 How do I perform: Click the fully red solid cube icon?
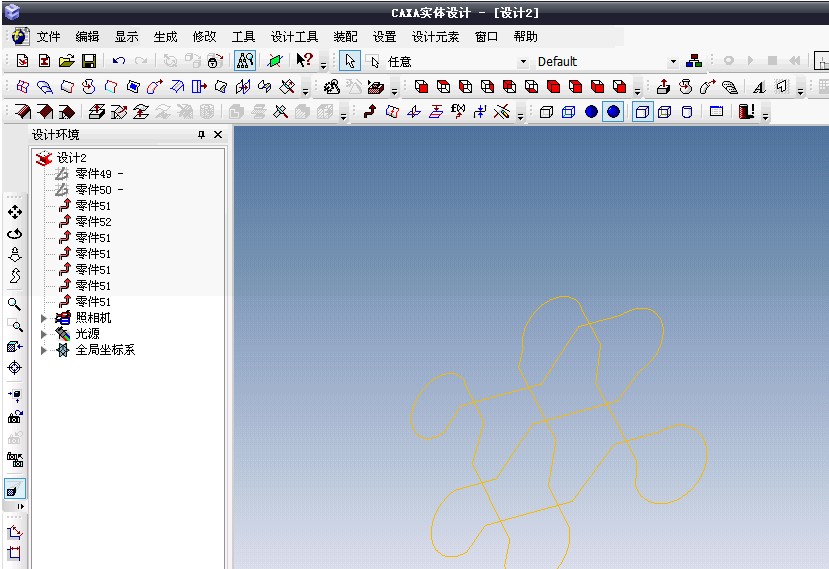point(554,87)
